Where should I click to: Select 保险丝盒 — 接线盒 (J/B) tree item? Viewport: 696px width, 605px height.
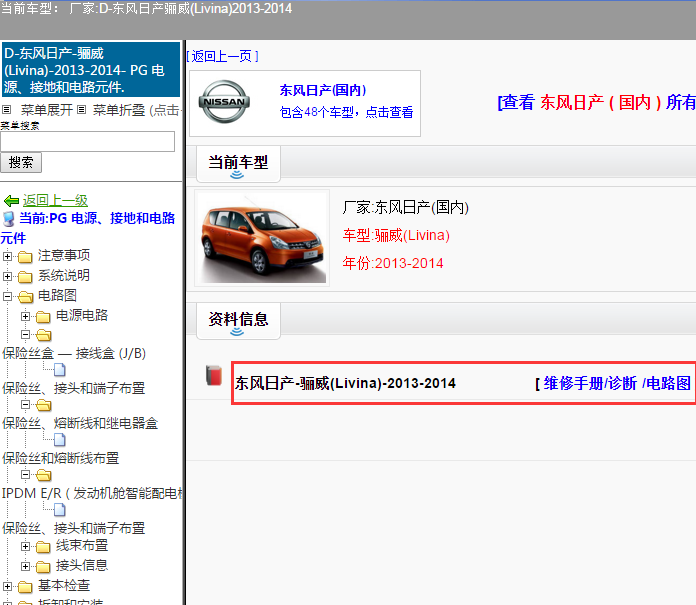[74, 353]
